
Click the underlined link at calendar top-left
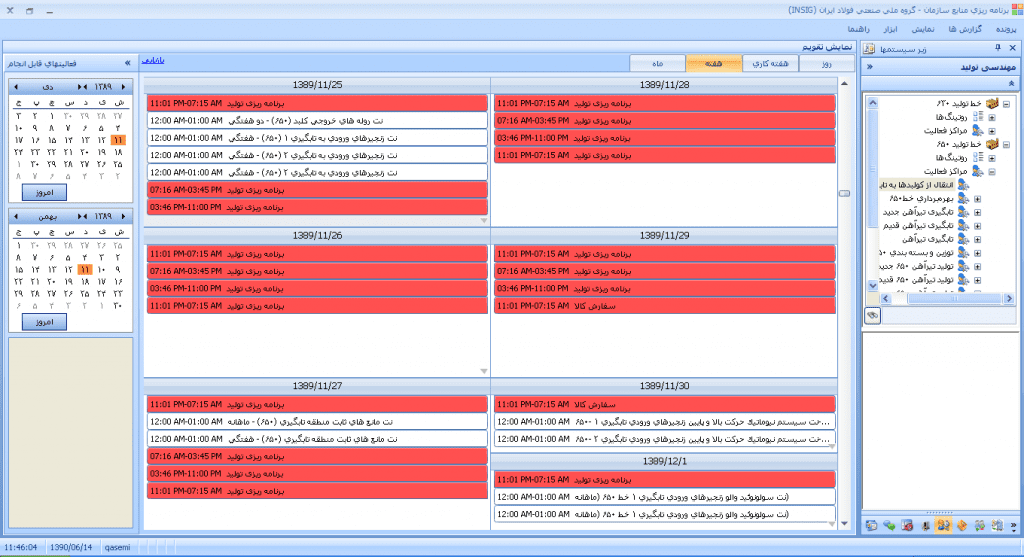point(153,61)
